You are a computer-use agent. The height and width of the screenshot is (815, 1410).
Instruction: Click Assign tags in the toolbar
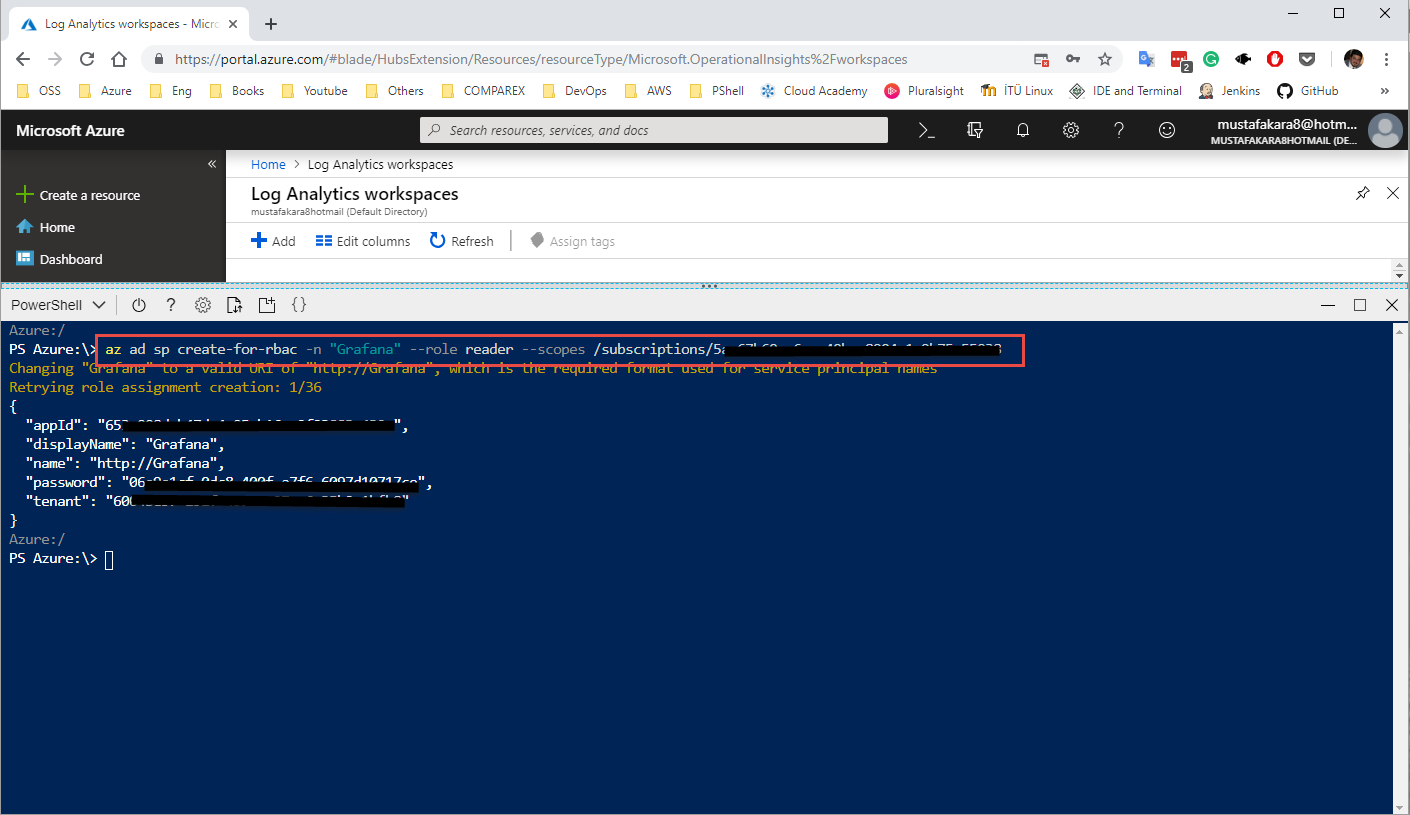(x=572, y=241)
